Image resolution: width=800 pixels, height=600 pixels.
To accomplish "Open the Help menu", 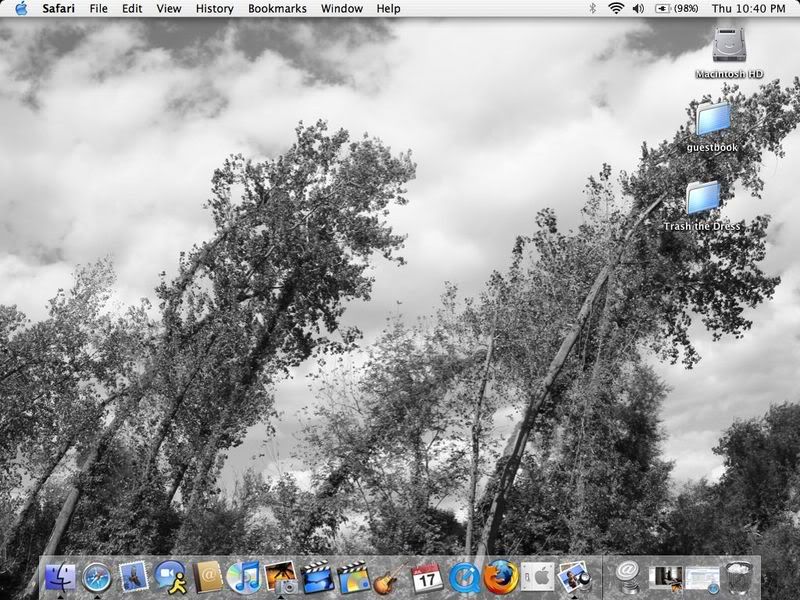I will 388,9.
